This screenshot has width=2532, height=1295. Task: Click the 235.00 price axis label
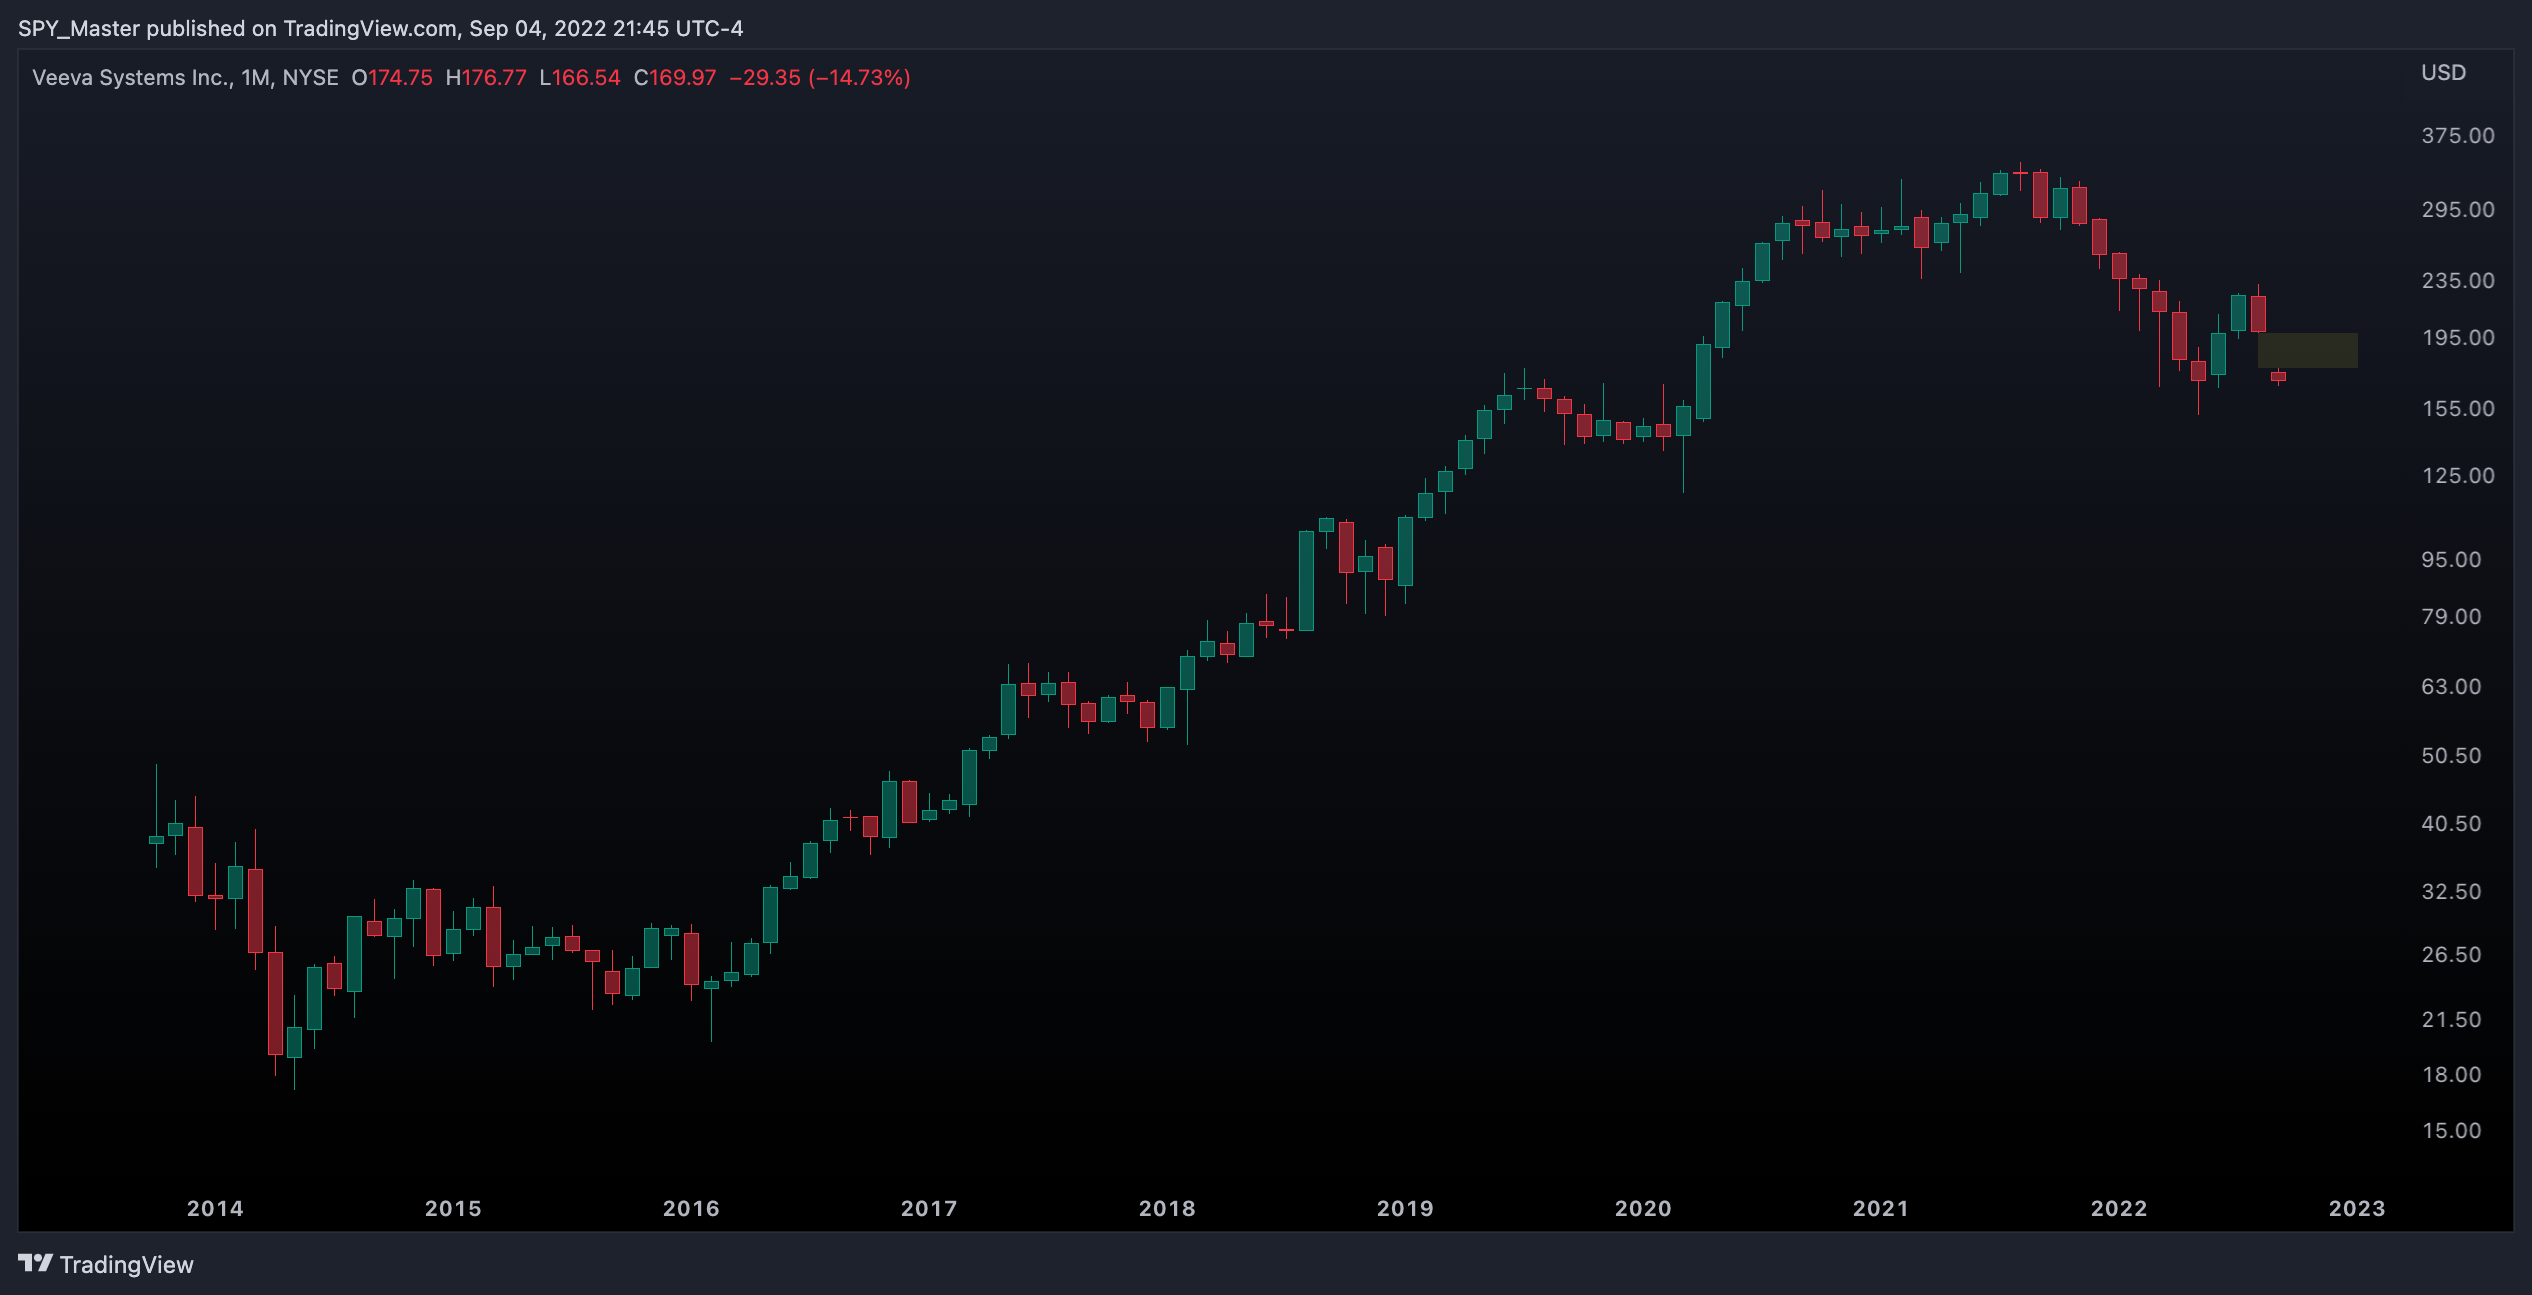2458,281
